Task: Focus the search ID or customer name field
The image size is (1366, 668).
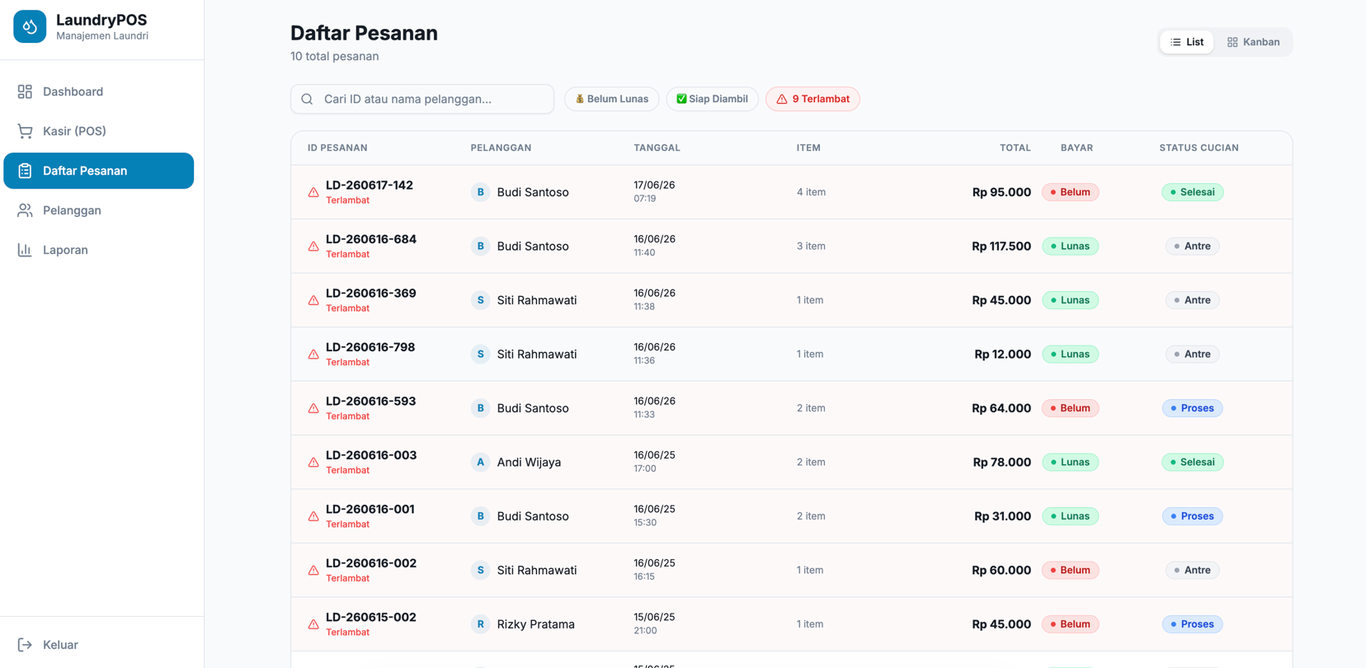Action: click(422, 99)
